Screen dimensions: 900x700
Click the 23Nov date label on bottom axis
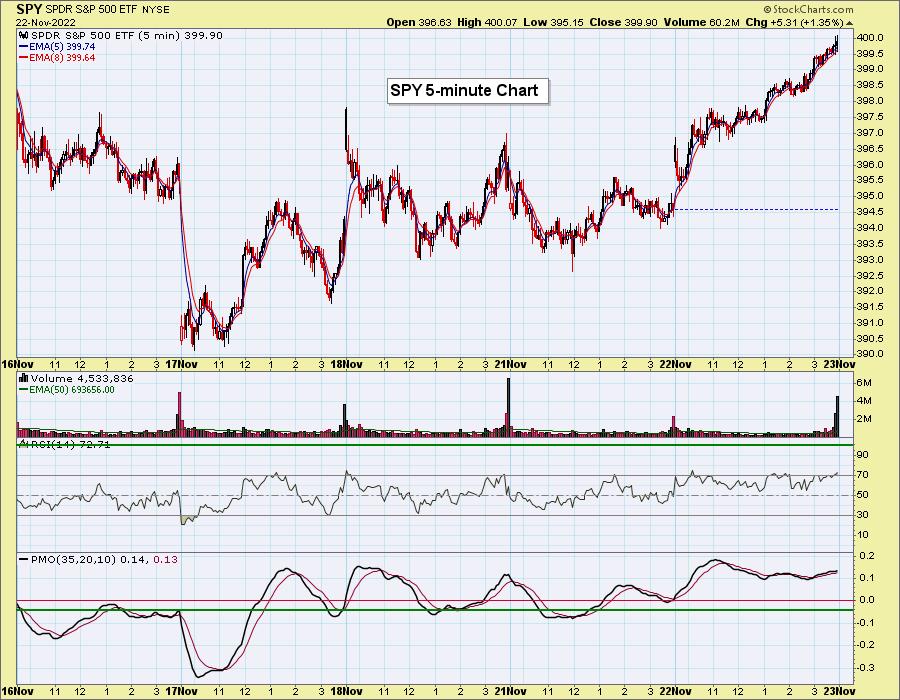tap(840, 691)
